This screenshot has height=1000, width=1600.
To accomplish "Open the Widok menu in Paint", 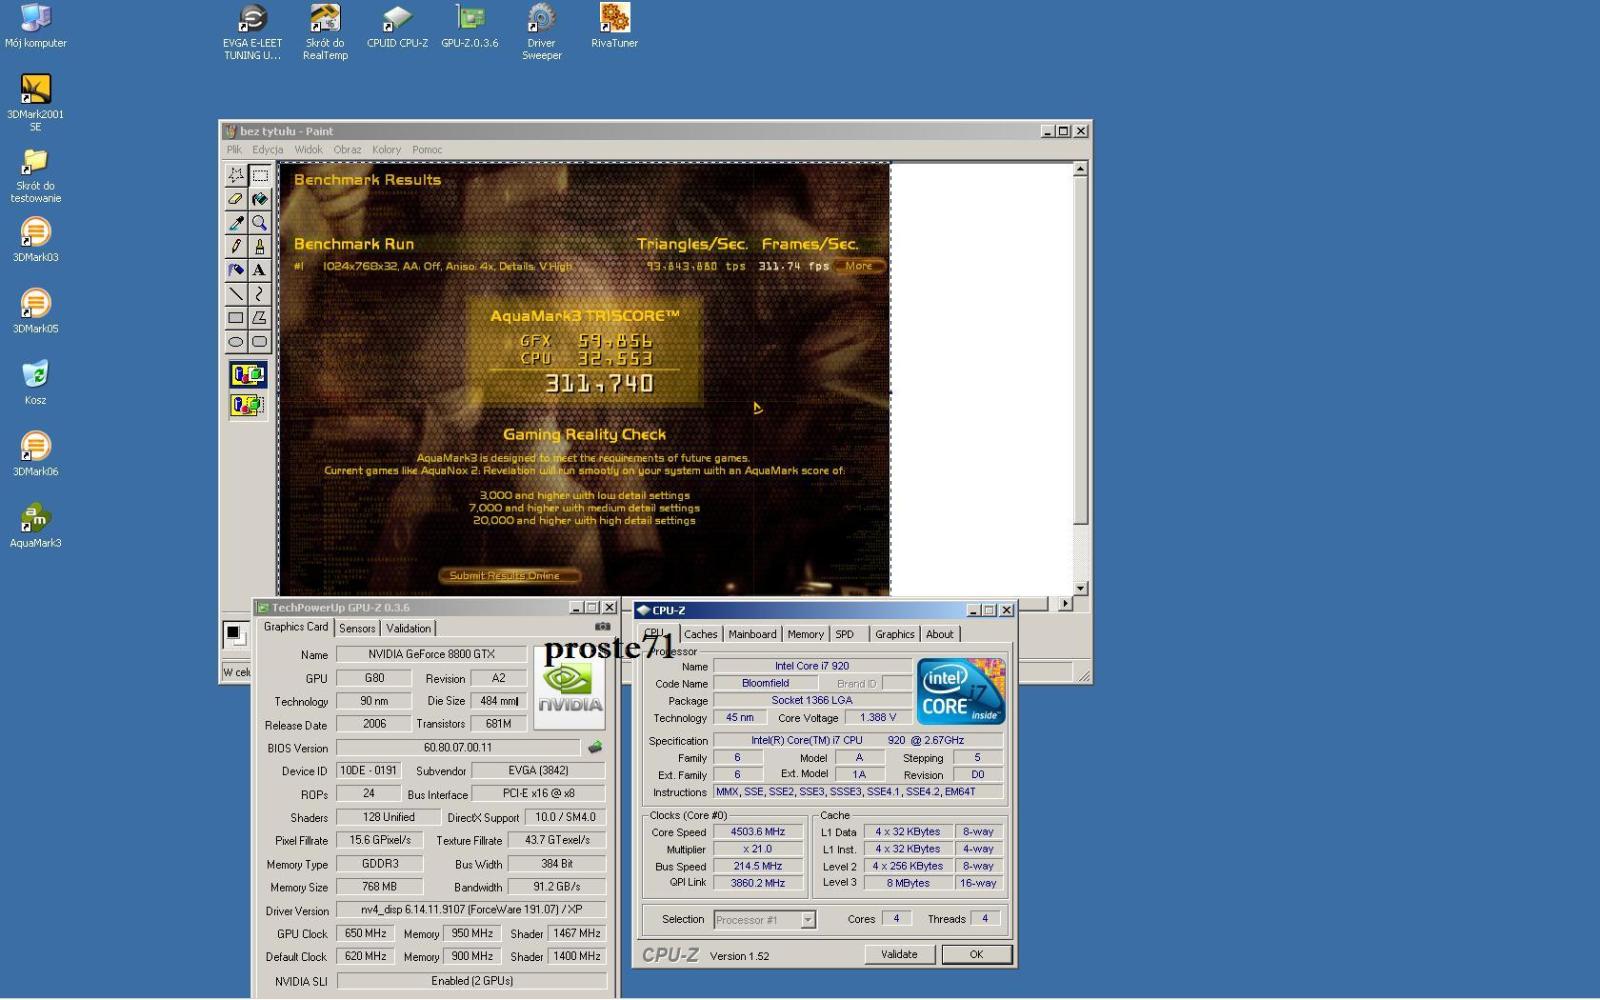I will (x=308, y=150).
